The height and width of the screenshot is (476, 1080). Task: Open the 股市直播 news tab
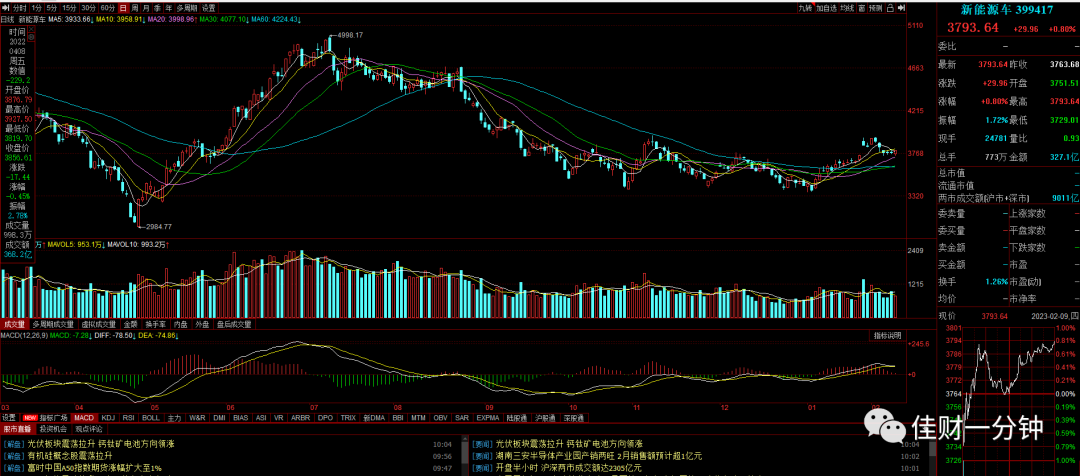(18, 428)
